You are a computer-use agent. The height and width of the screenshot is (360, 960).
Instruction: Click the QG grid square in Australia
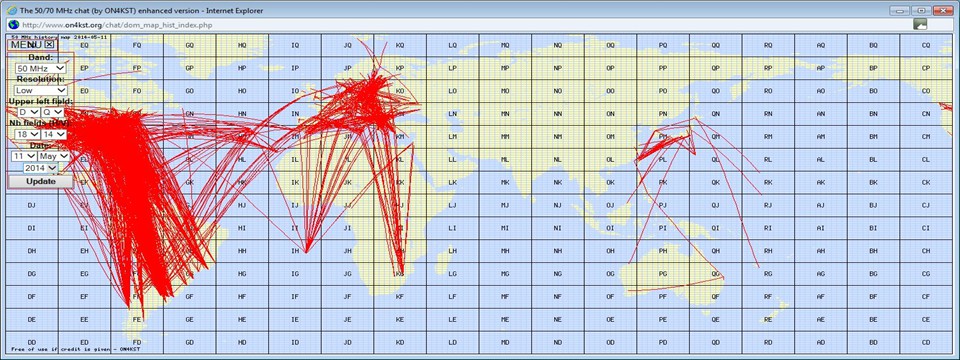tap(715, 274)
